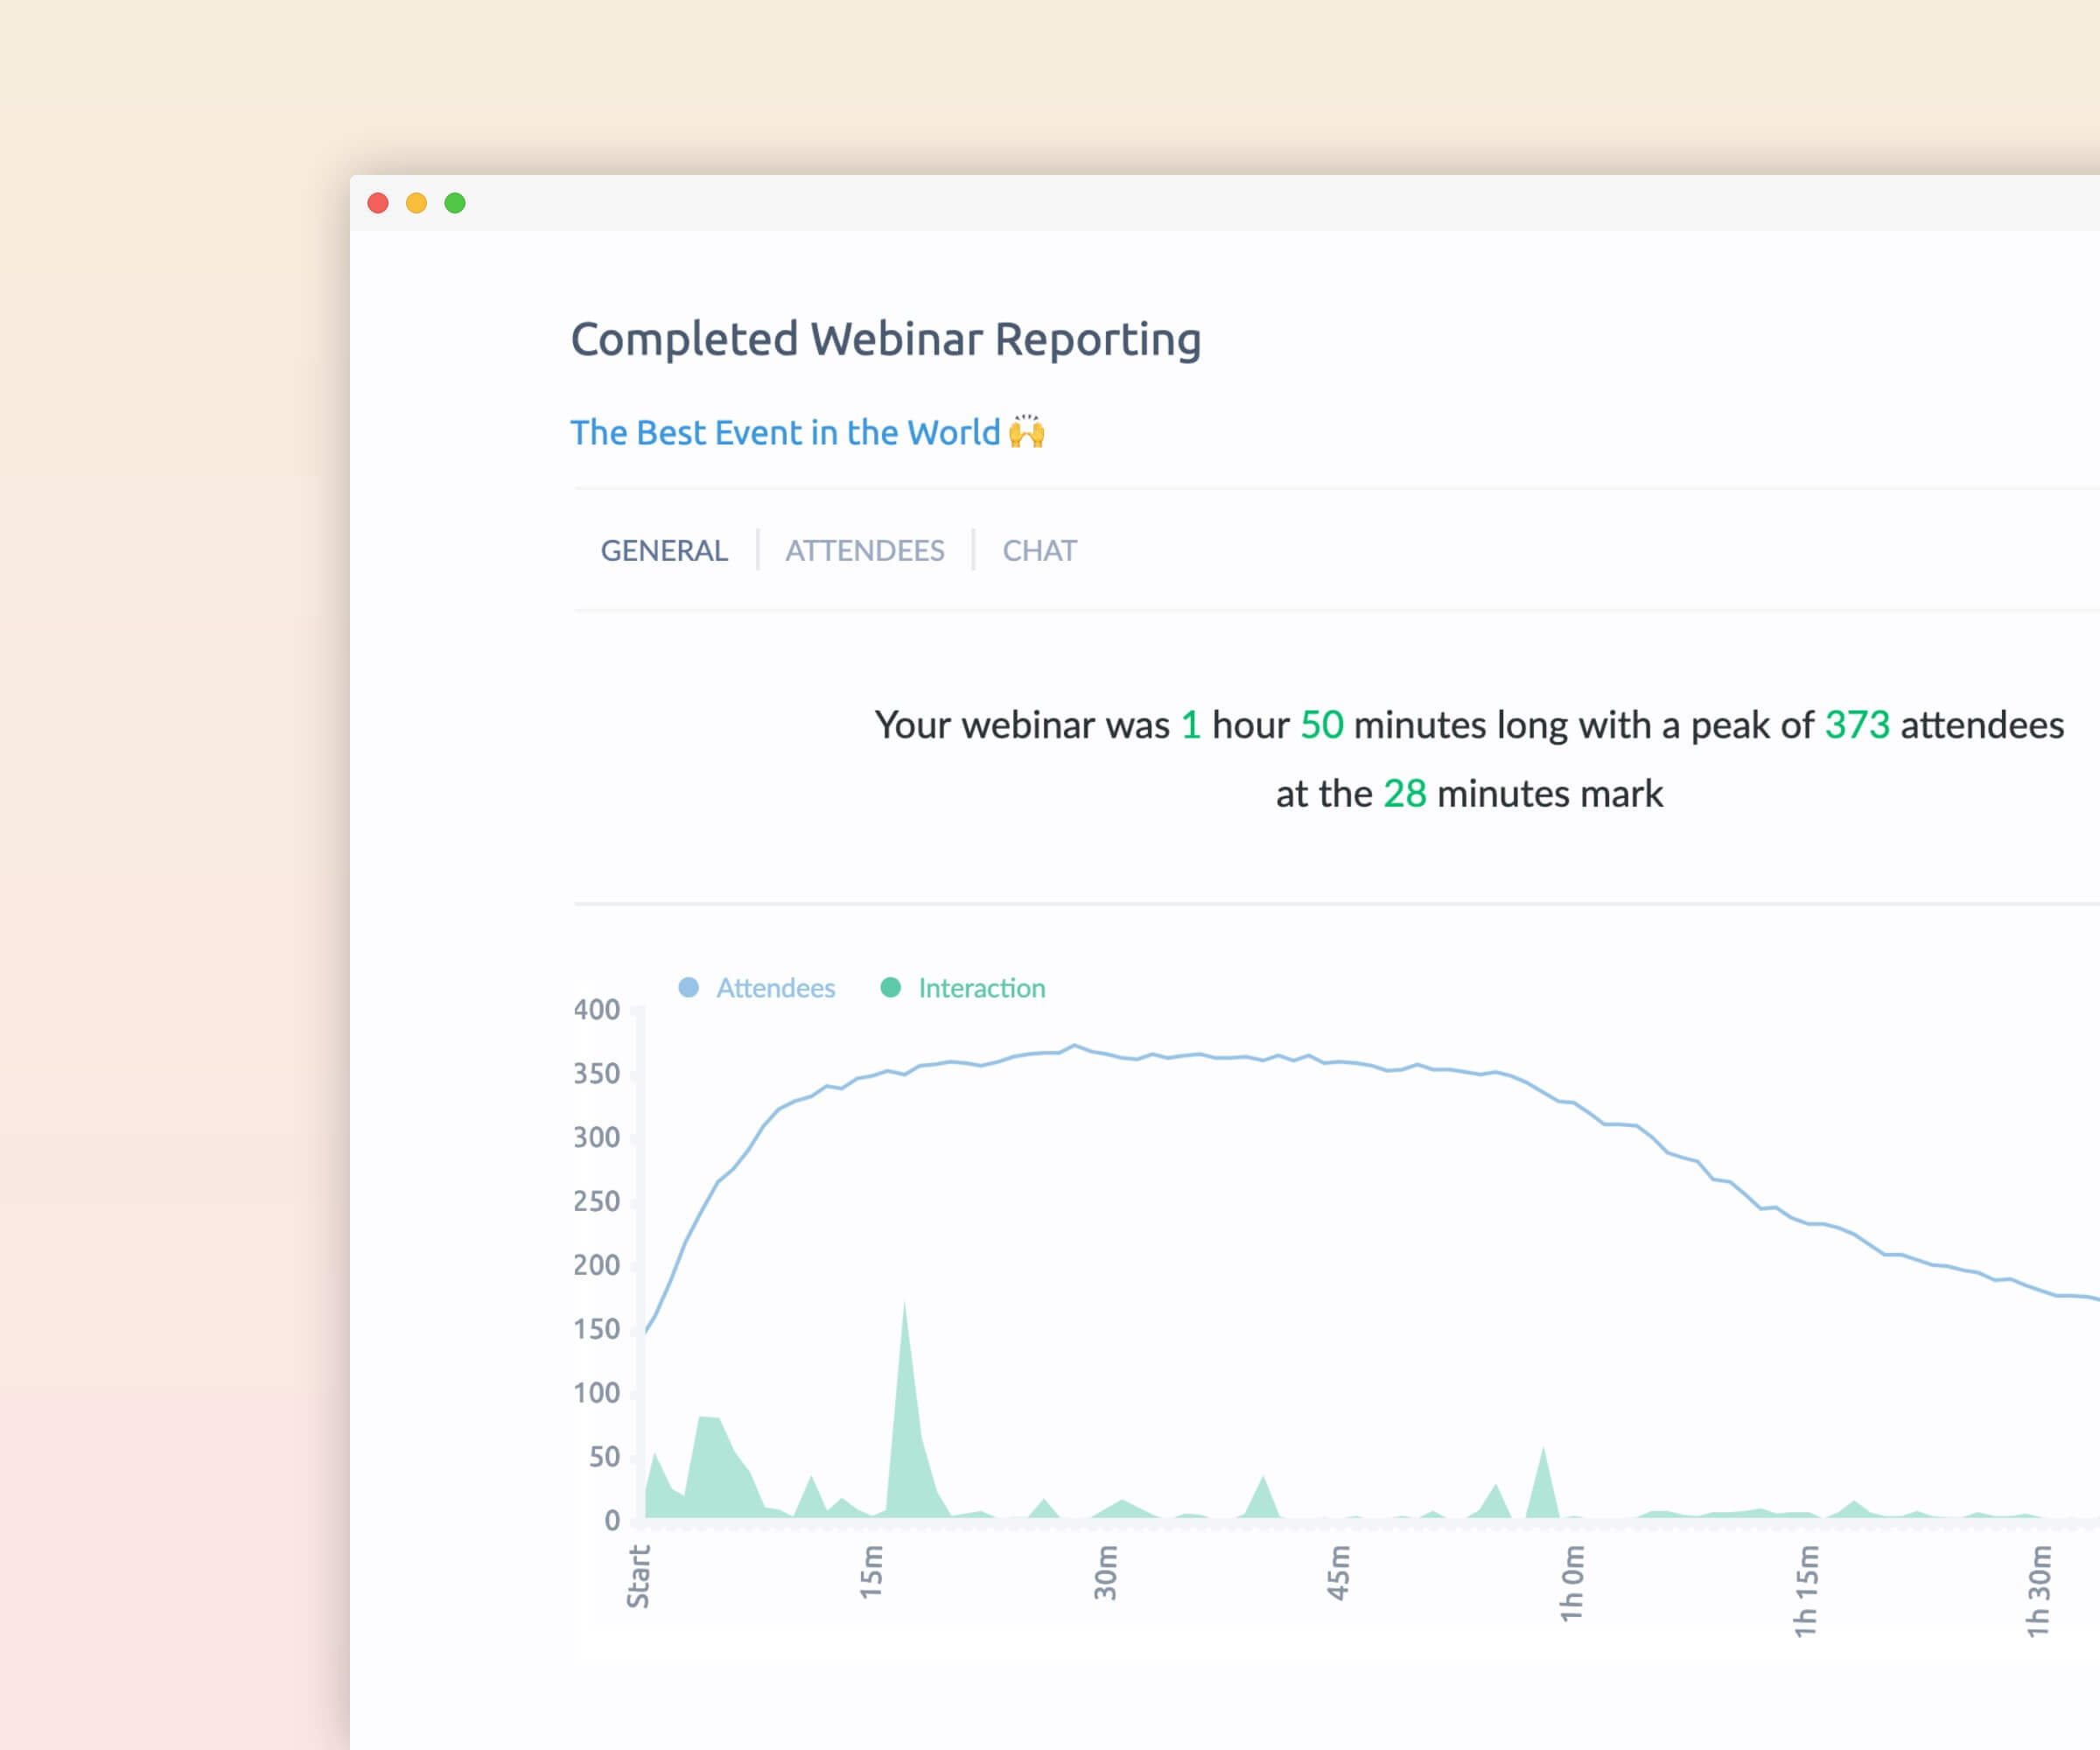Click the green fullscreen window button

[455, 203]
